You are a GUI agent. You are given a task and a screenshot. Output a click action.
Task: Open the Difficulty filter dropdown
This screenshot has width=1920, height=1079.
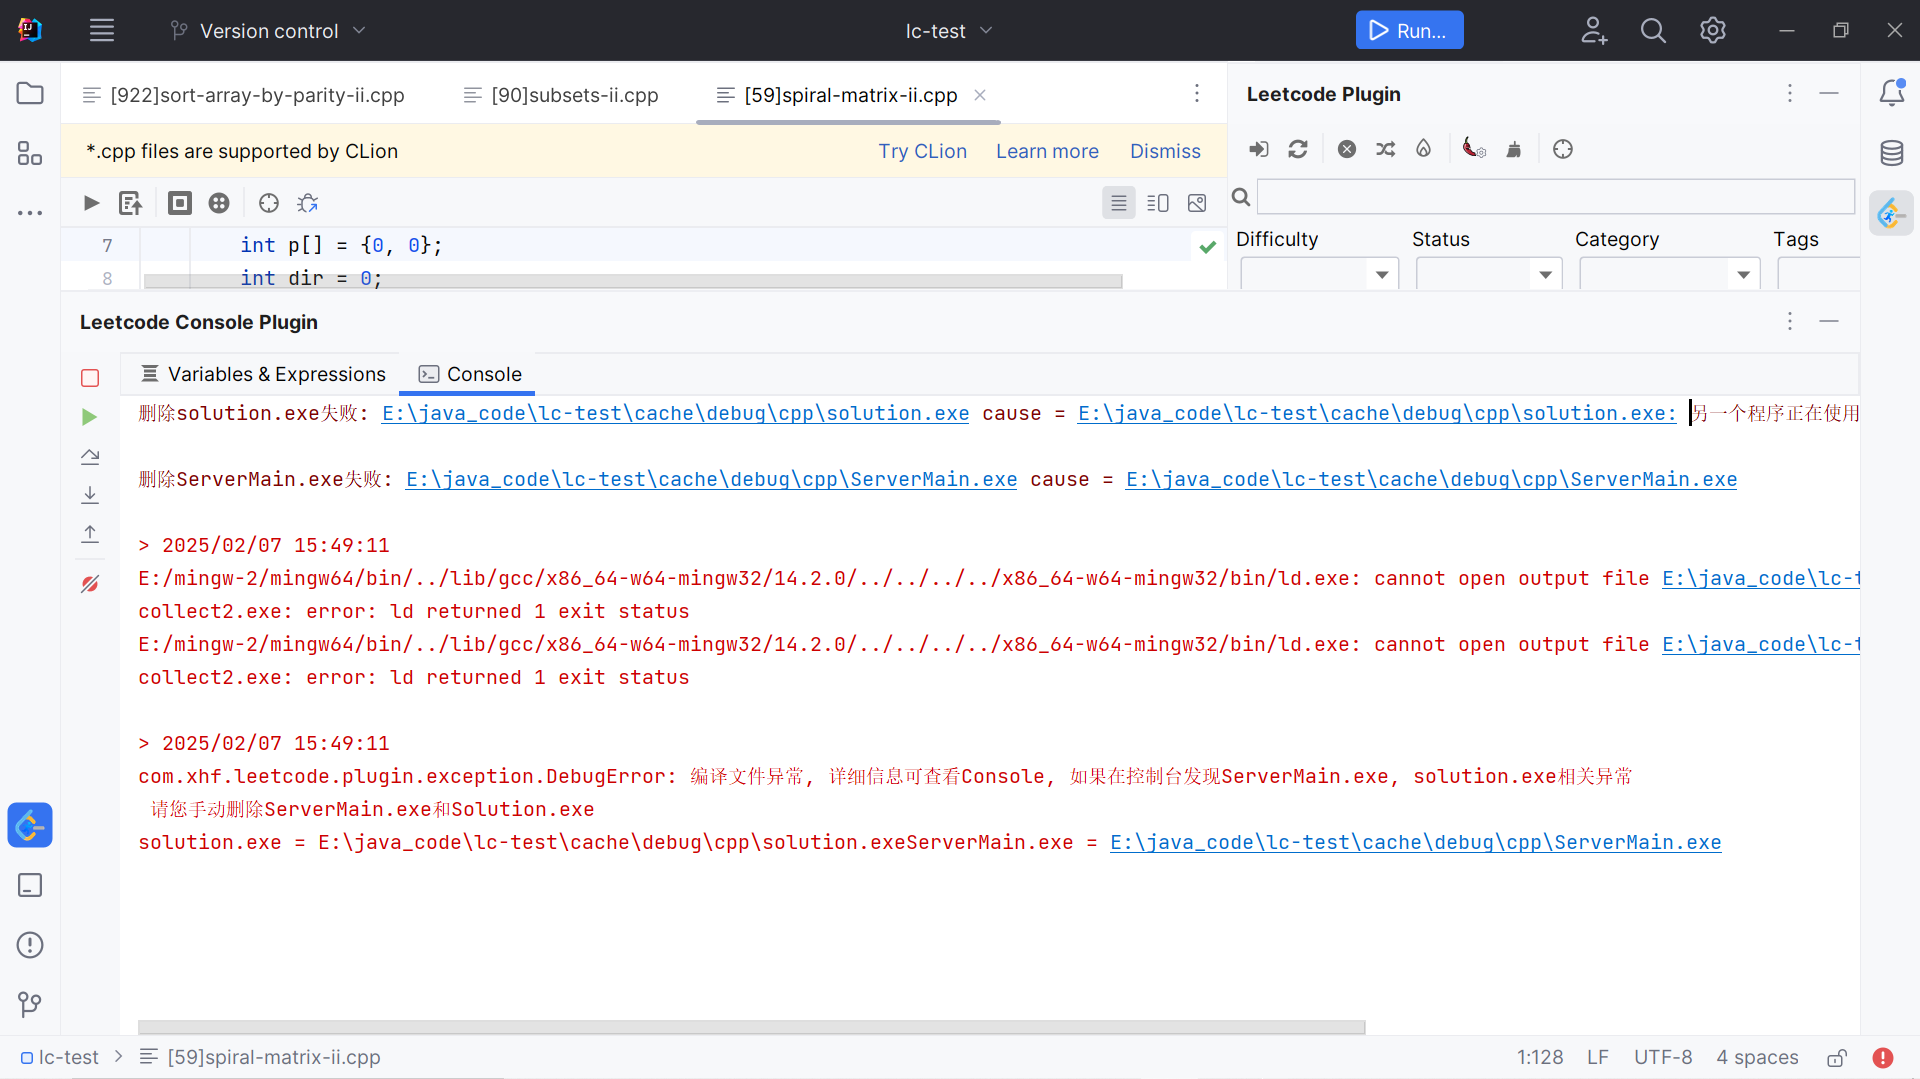tap(1319, 274)
